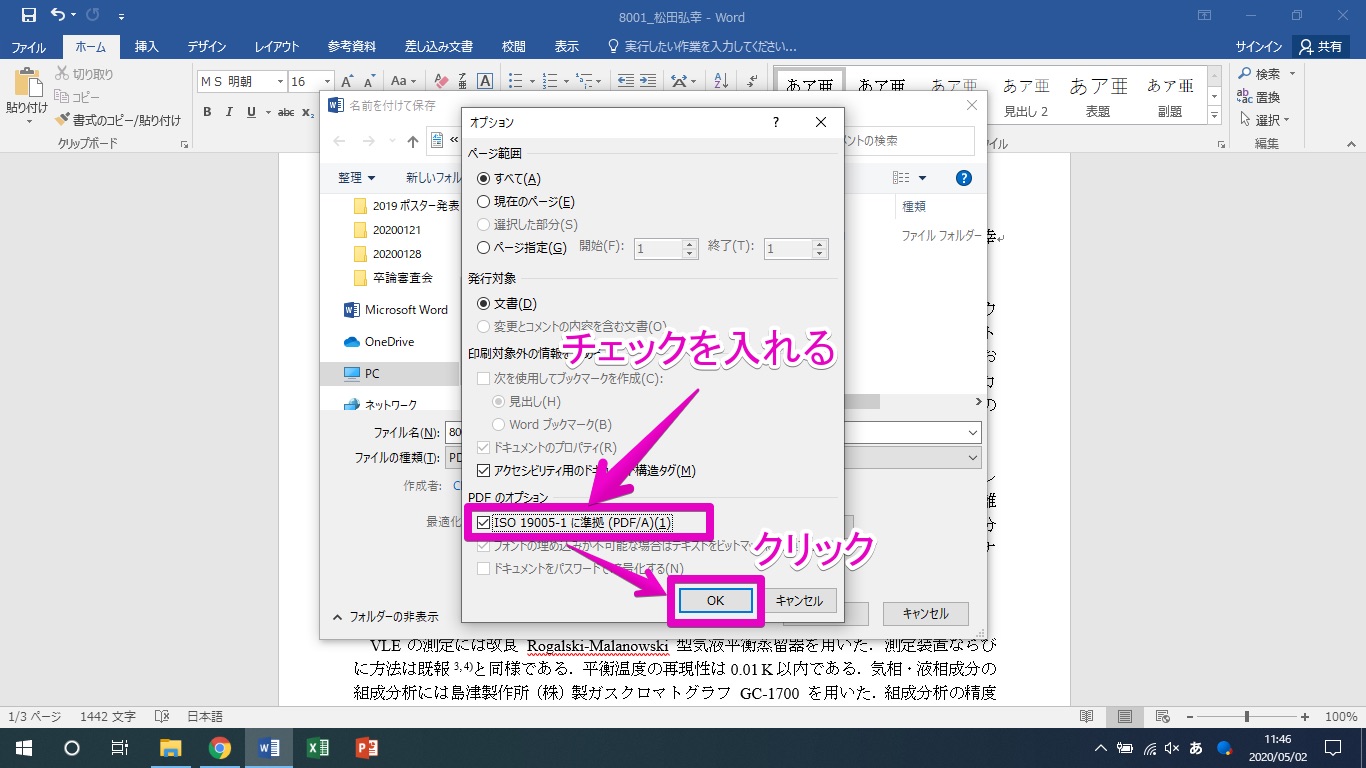
Task: Check ISO 19005-1 (PDF/A) compliance box
Action: [x=485, y=522]
